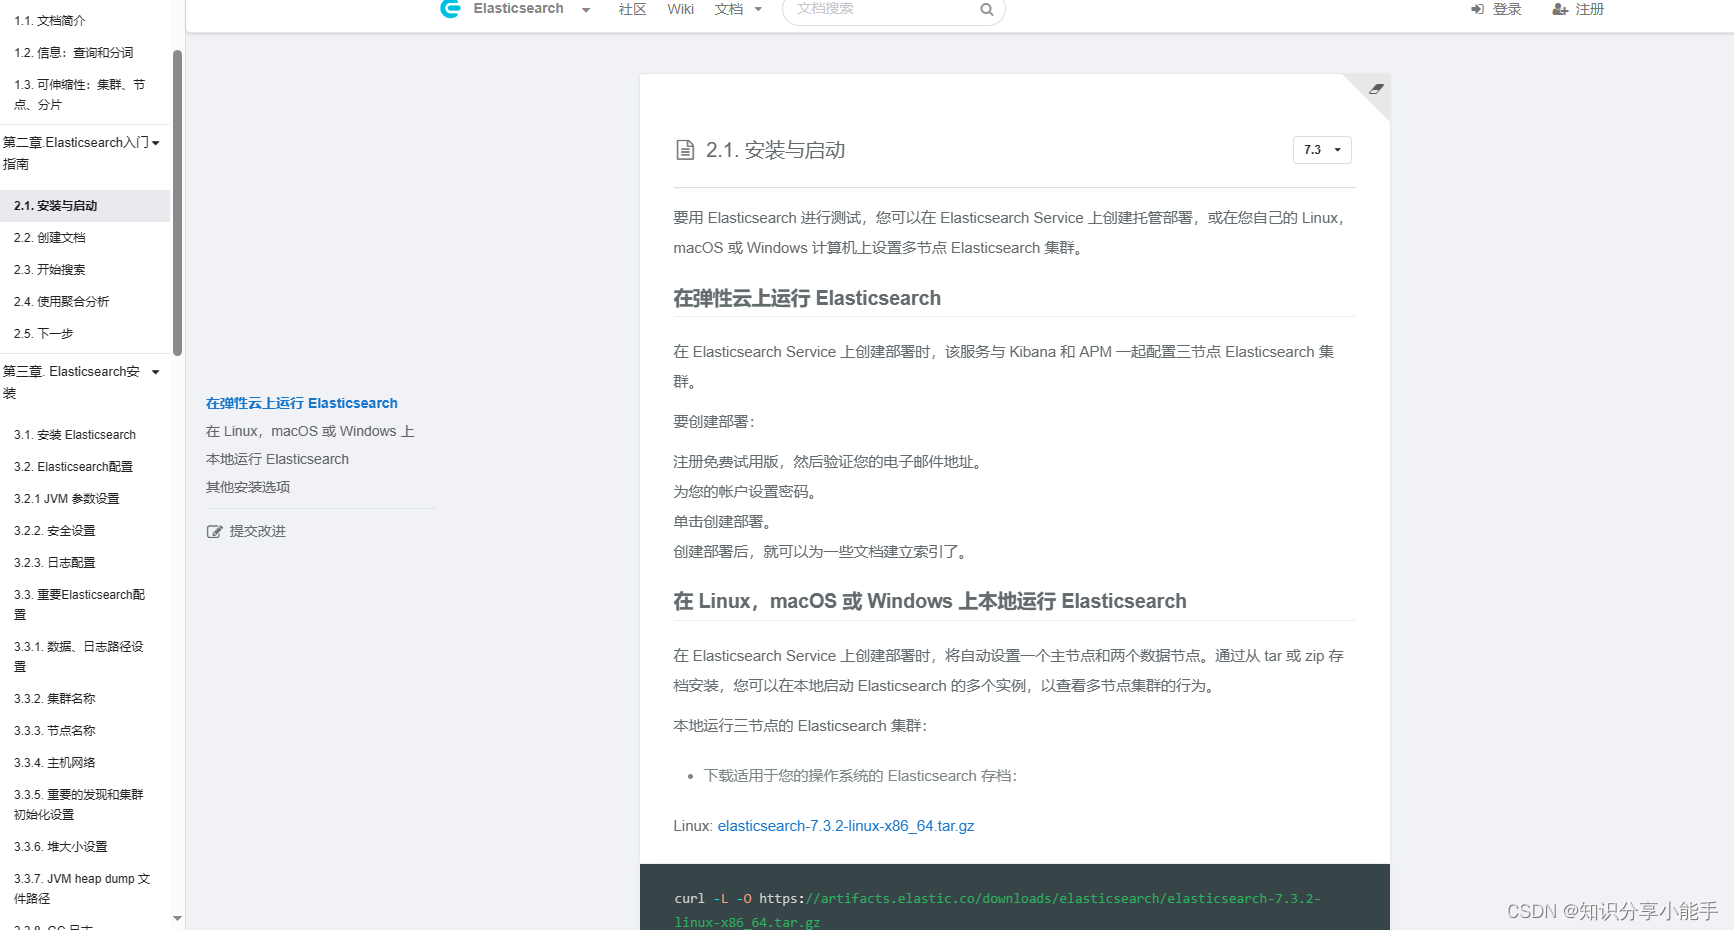
Task: Open 2.3 开始搜索 sidebar item
Action: click(50, 270)
